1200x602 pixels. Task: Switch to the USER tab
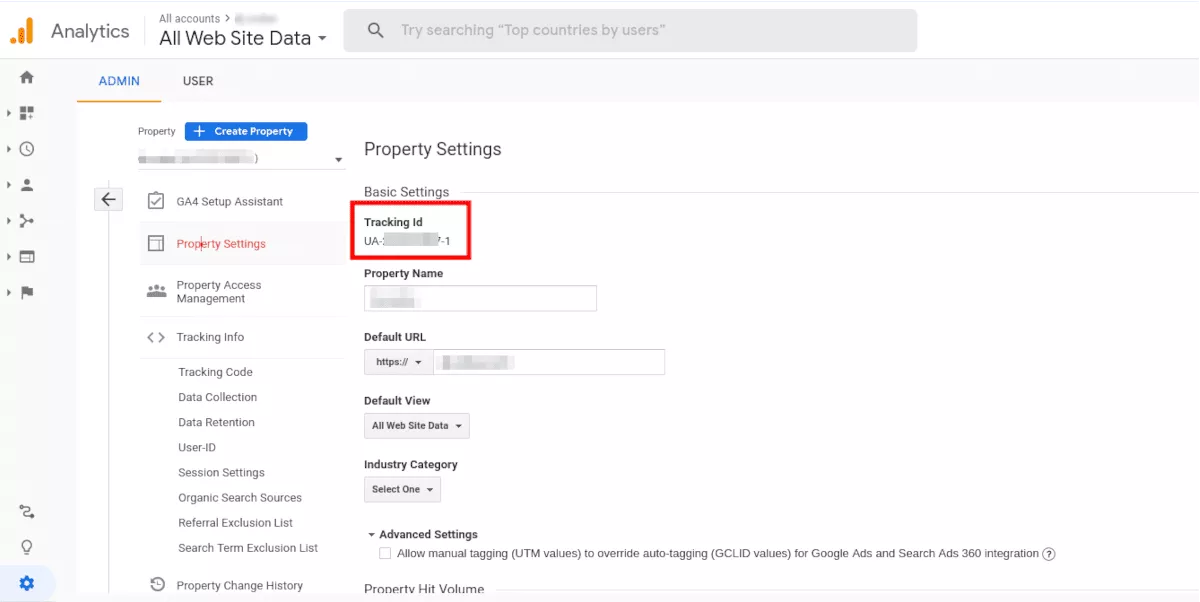click(x=198, y=81)
